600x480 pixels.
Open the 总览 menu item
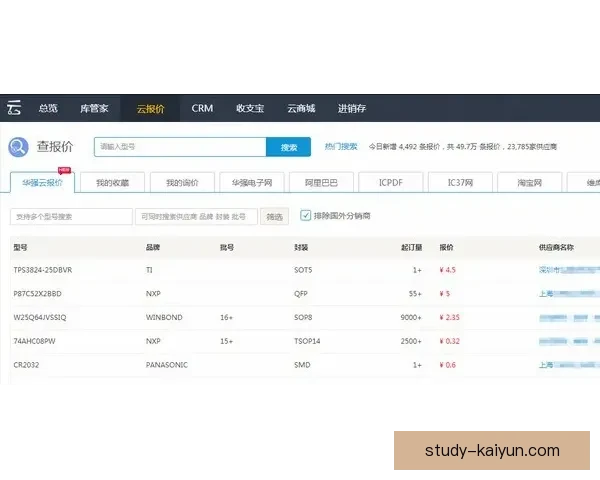[48, 108]
